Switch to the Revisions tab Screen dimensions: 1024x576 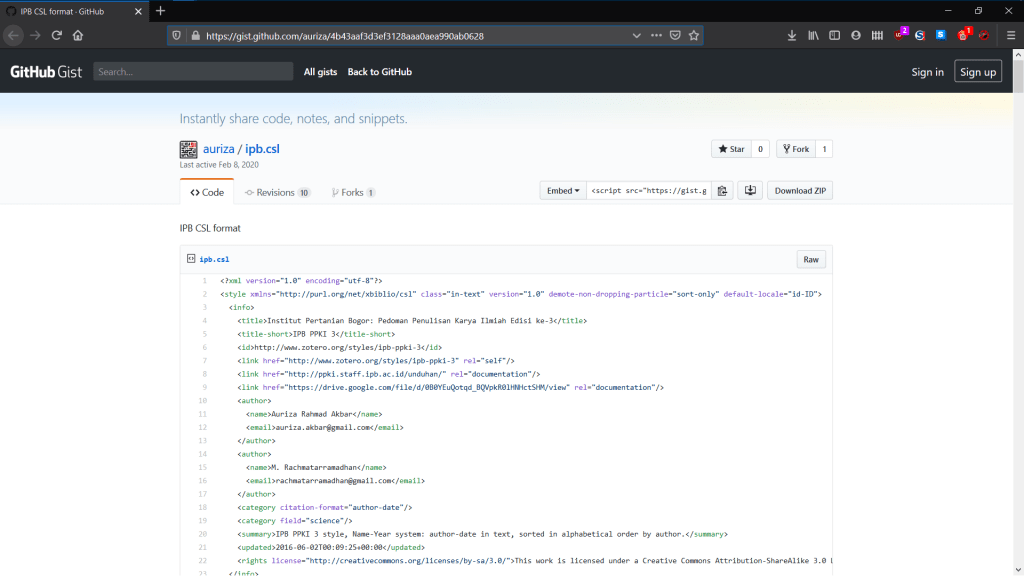click(x=277, y=192)
